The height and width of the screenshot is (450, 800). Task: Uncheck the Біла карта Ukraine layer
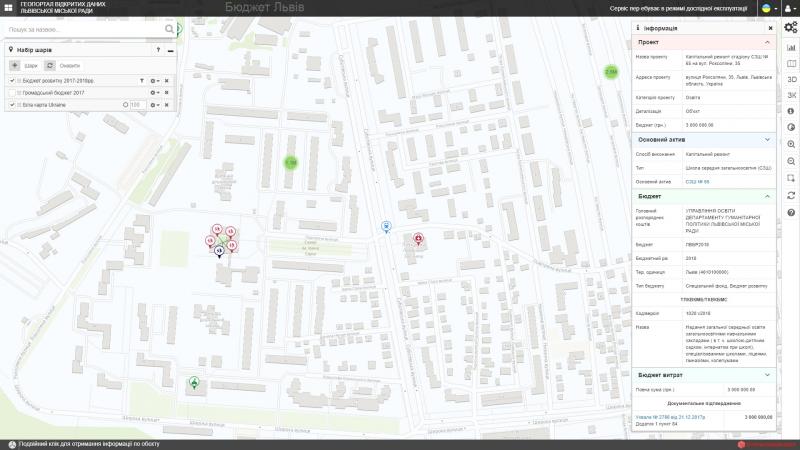12,105
